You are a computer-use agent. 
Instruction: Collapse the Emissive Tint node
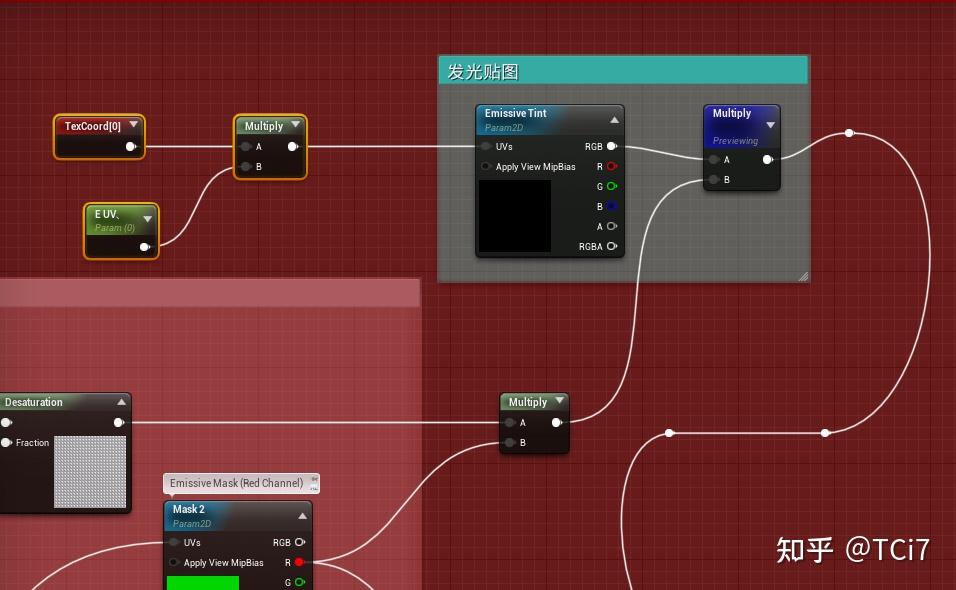[x=615, y=120]
